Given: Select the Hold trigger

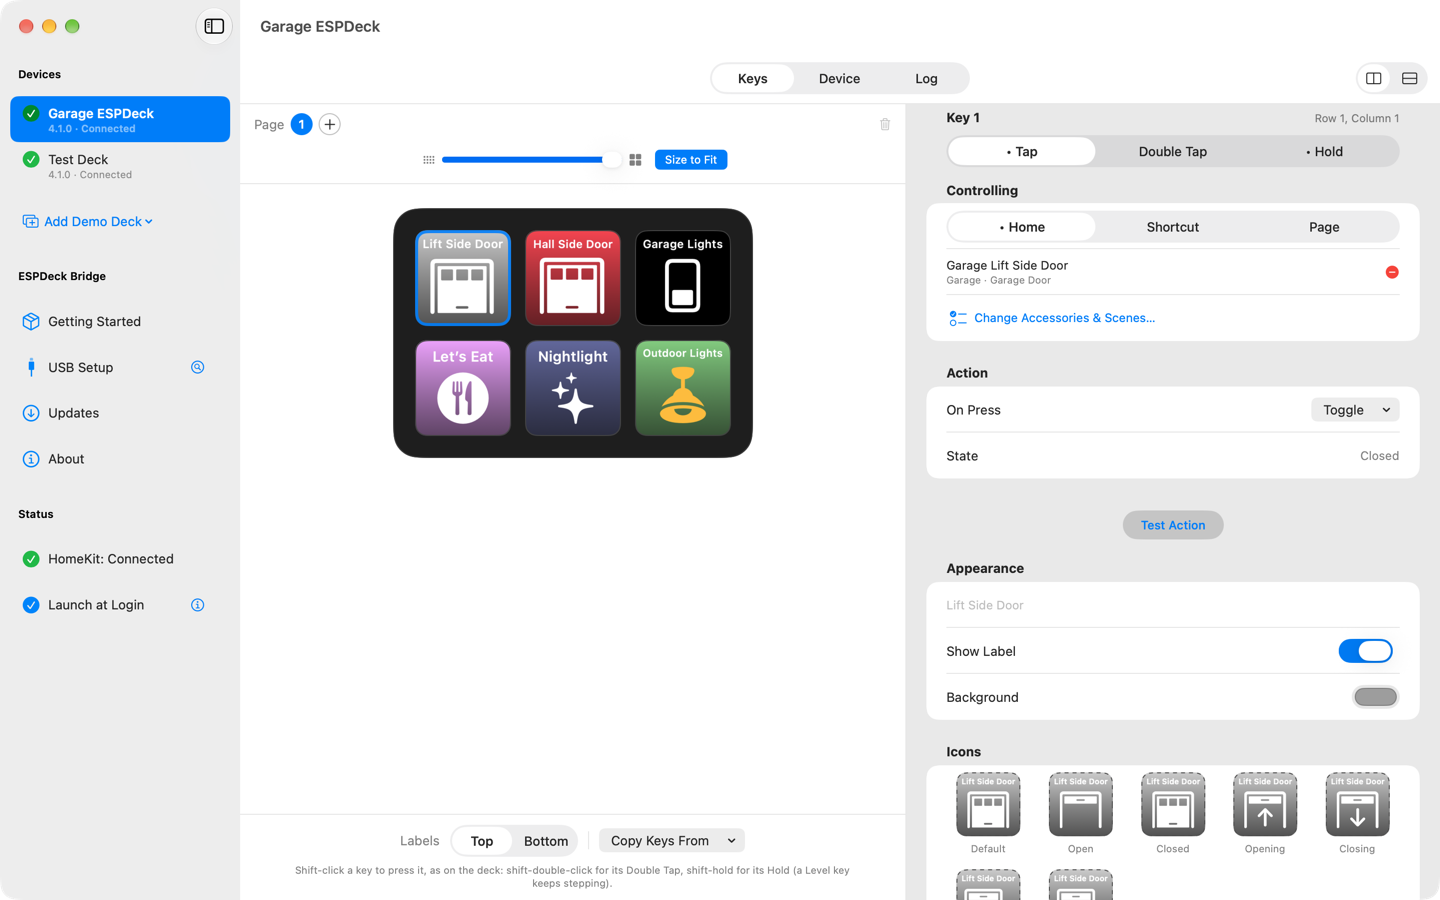Looking at the screenshot, I should (1324, 152).
